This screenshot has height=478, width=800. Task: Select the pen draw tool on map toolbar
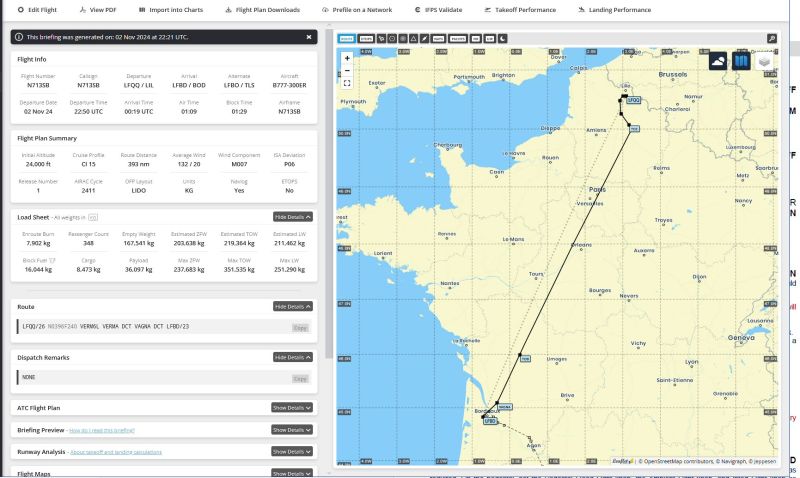click(x=424, y=39)
